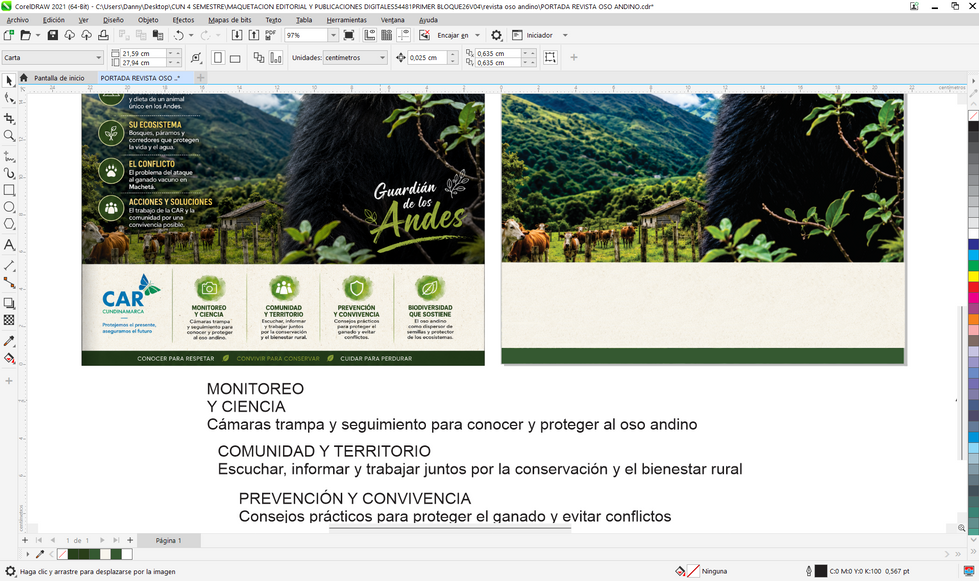Apply size to current page only

coord(275,58)
